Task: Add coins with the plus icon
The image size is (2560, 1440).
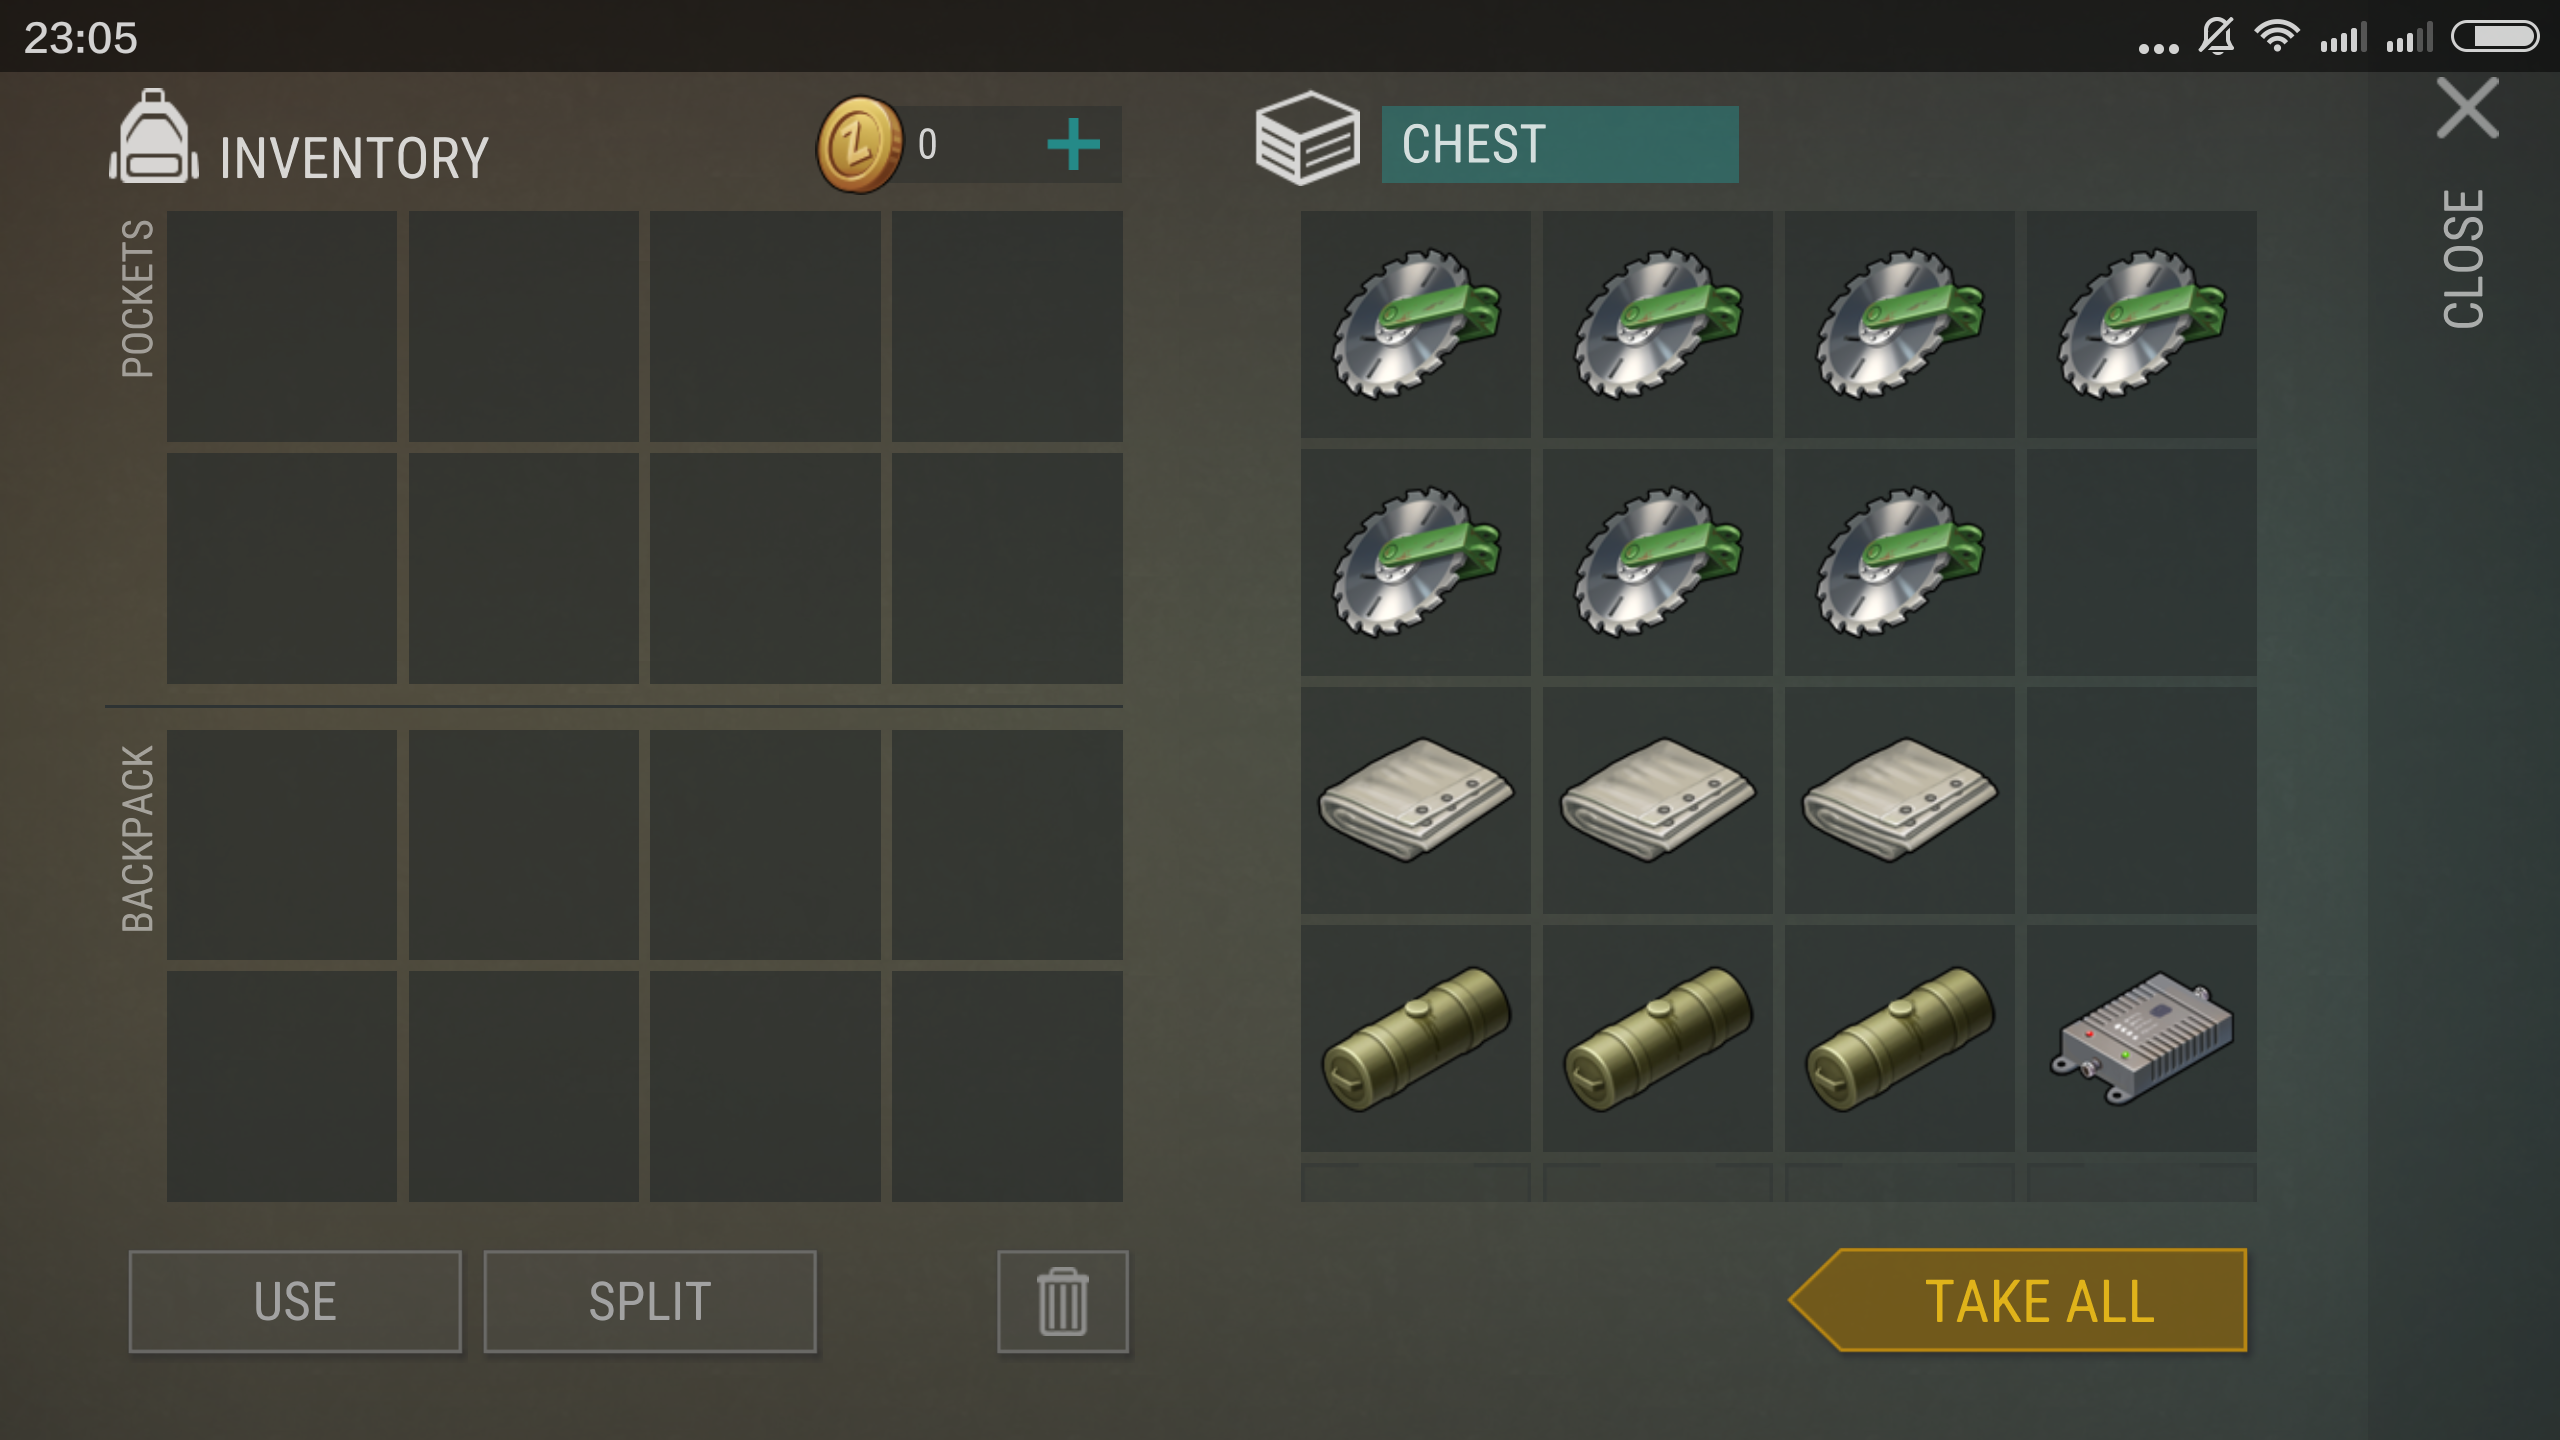Action: point(1073,145)
